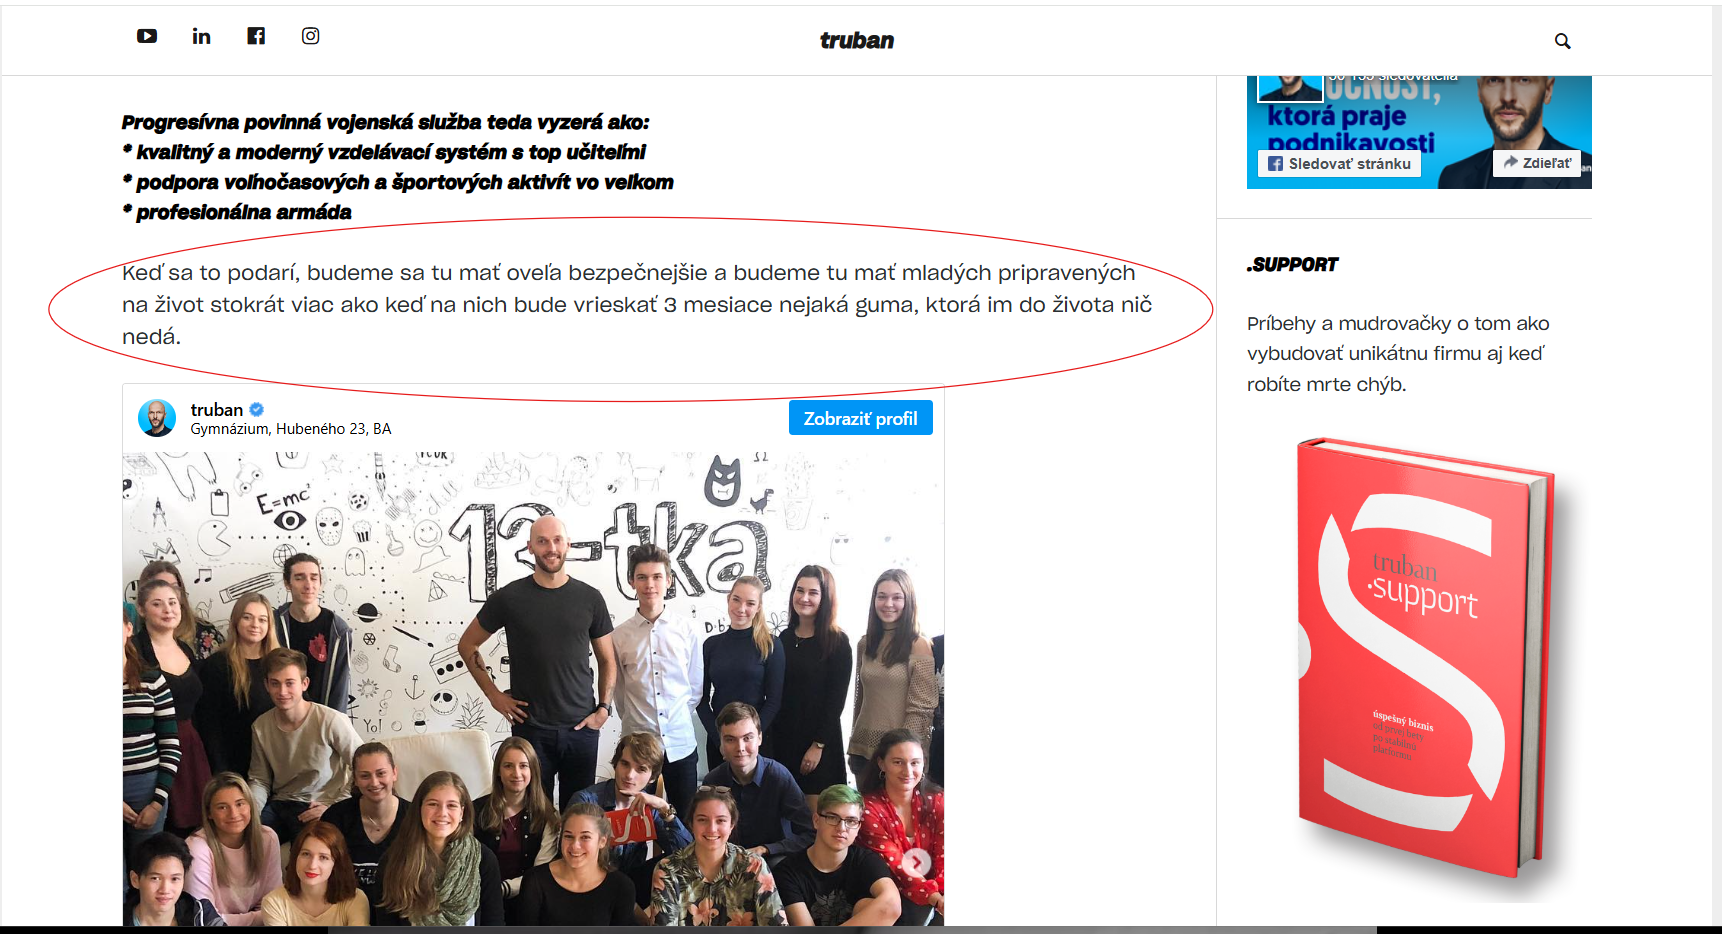The image size is (1722, 934).
Task: Open the .SUPPORT sidebar heading
Action: pyautogui.click(x=1292, y=265)
